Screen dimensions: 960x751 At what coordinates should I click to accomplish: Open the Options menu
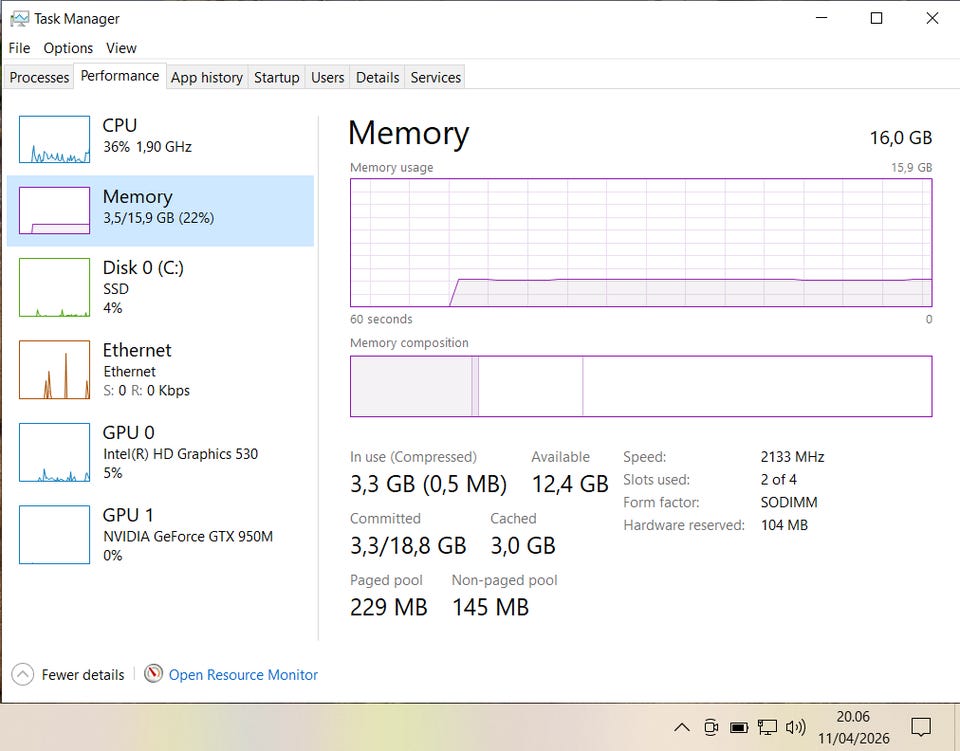pos(68,48)
